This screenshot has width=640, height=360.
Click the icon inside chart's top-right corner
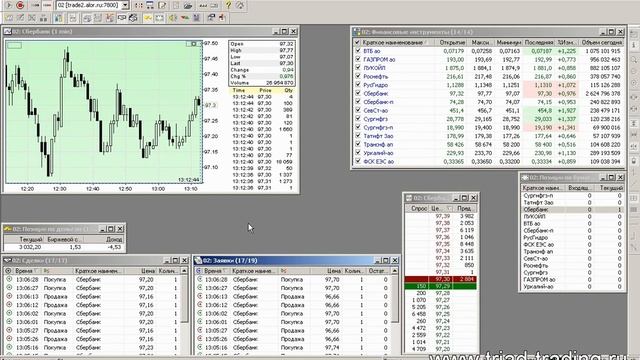pyautogui.click(x=193, y=44)
